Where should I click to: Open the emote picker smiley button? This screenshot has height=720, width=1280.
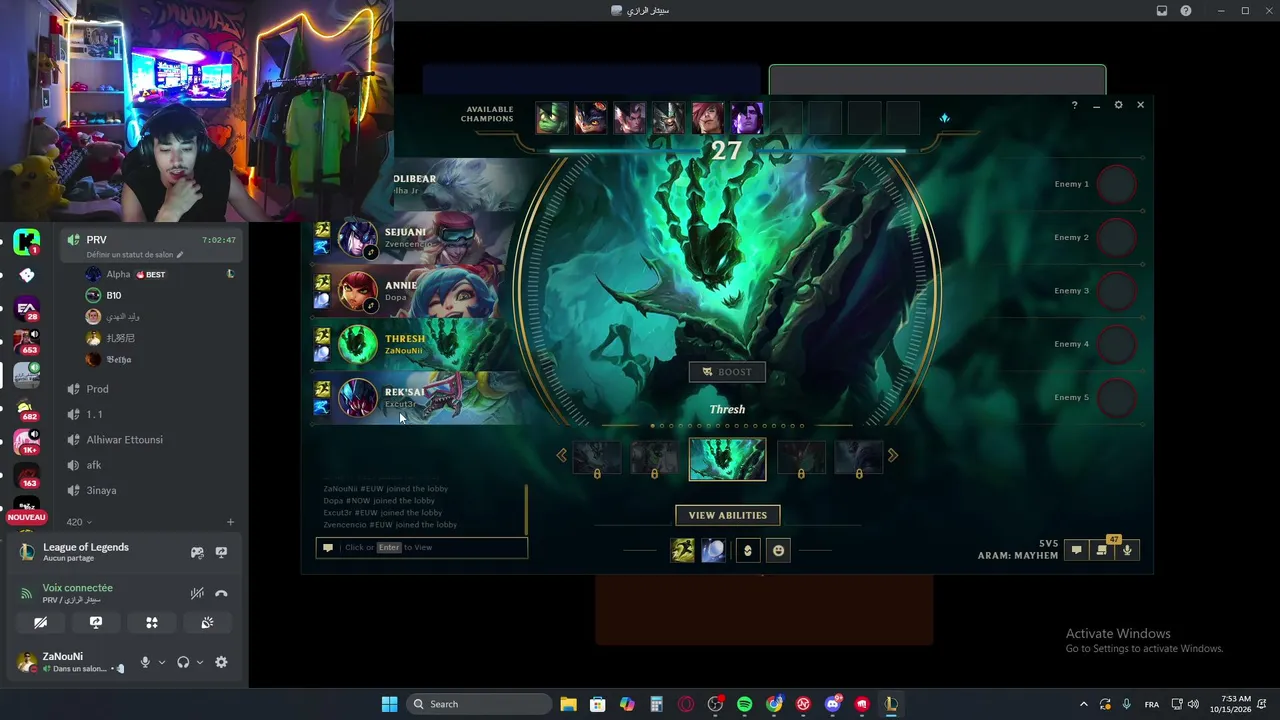click(x=778, y=550)
